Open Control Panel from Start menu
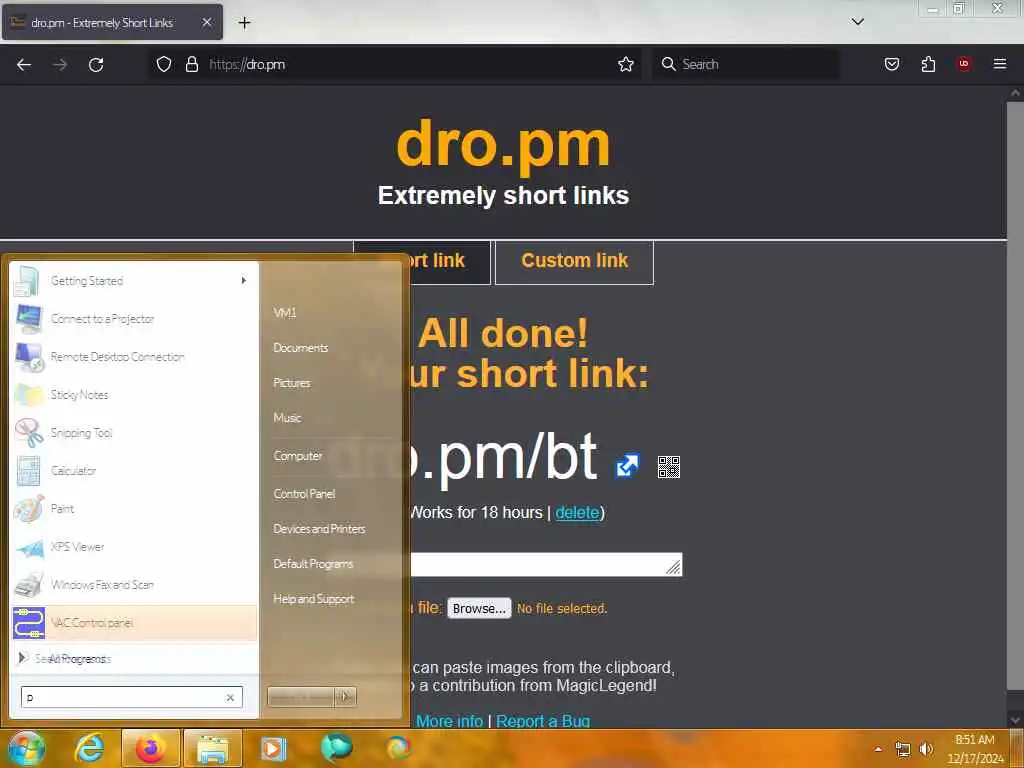Screen dimensions: 1024x768 click(304, 494)
